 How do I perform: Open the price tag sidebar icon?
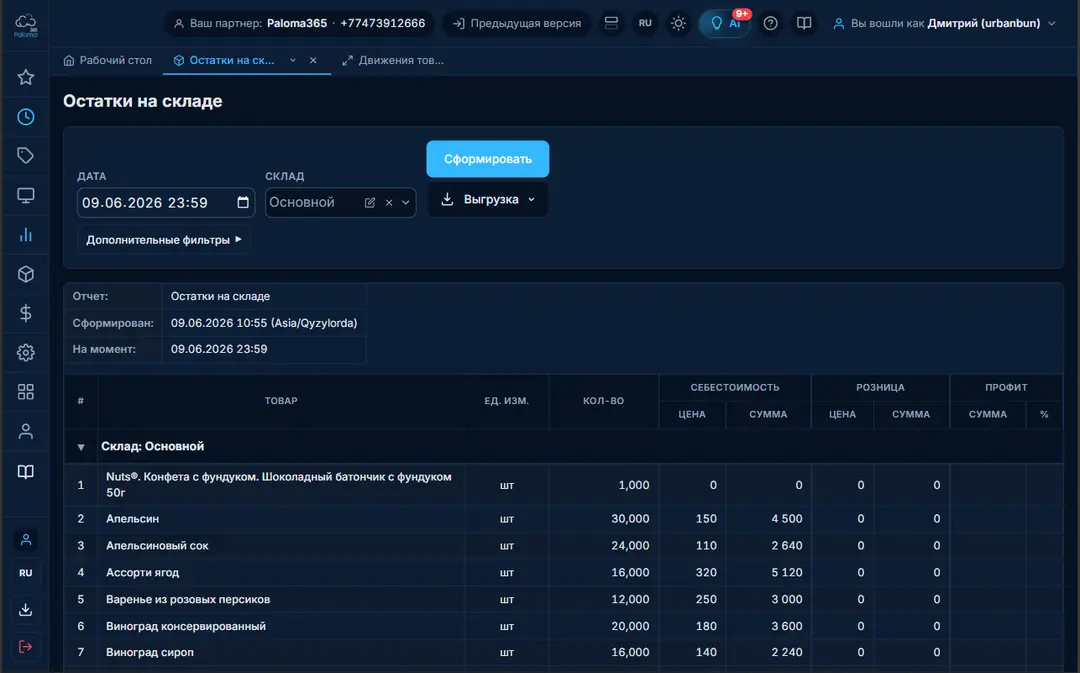point(25,156)
